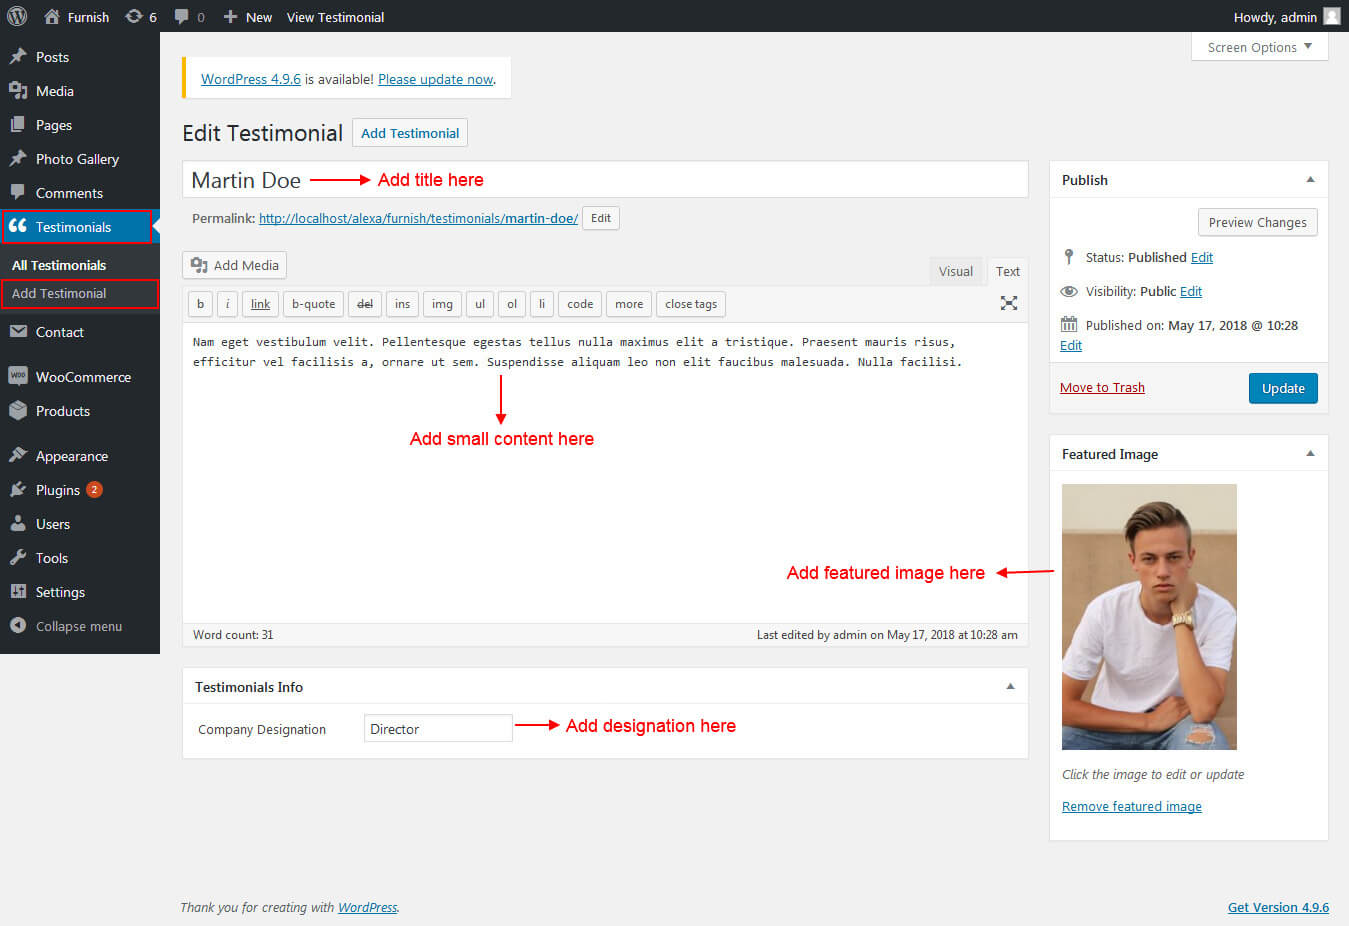Open the comments bubble icon in admin bar
1349x926 pixels.
click(181, 16)
